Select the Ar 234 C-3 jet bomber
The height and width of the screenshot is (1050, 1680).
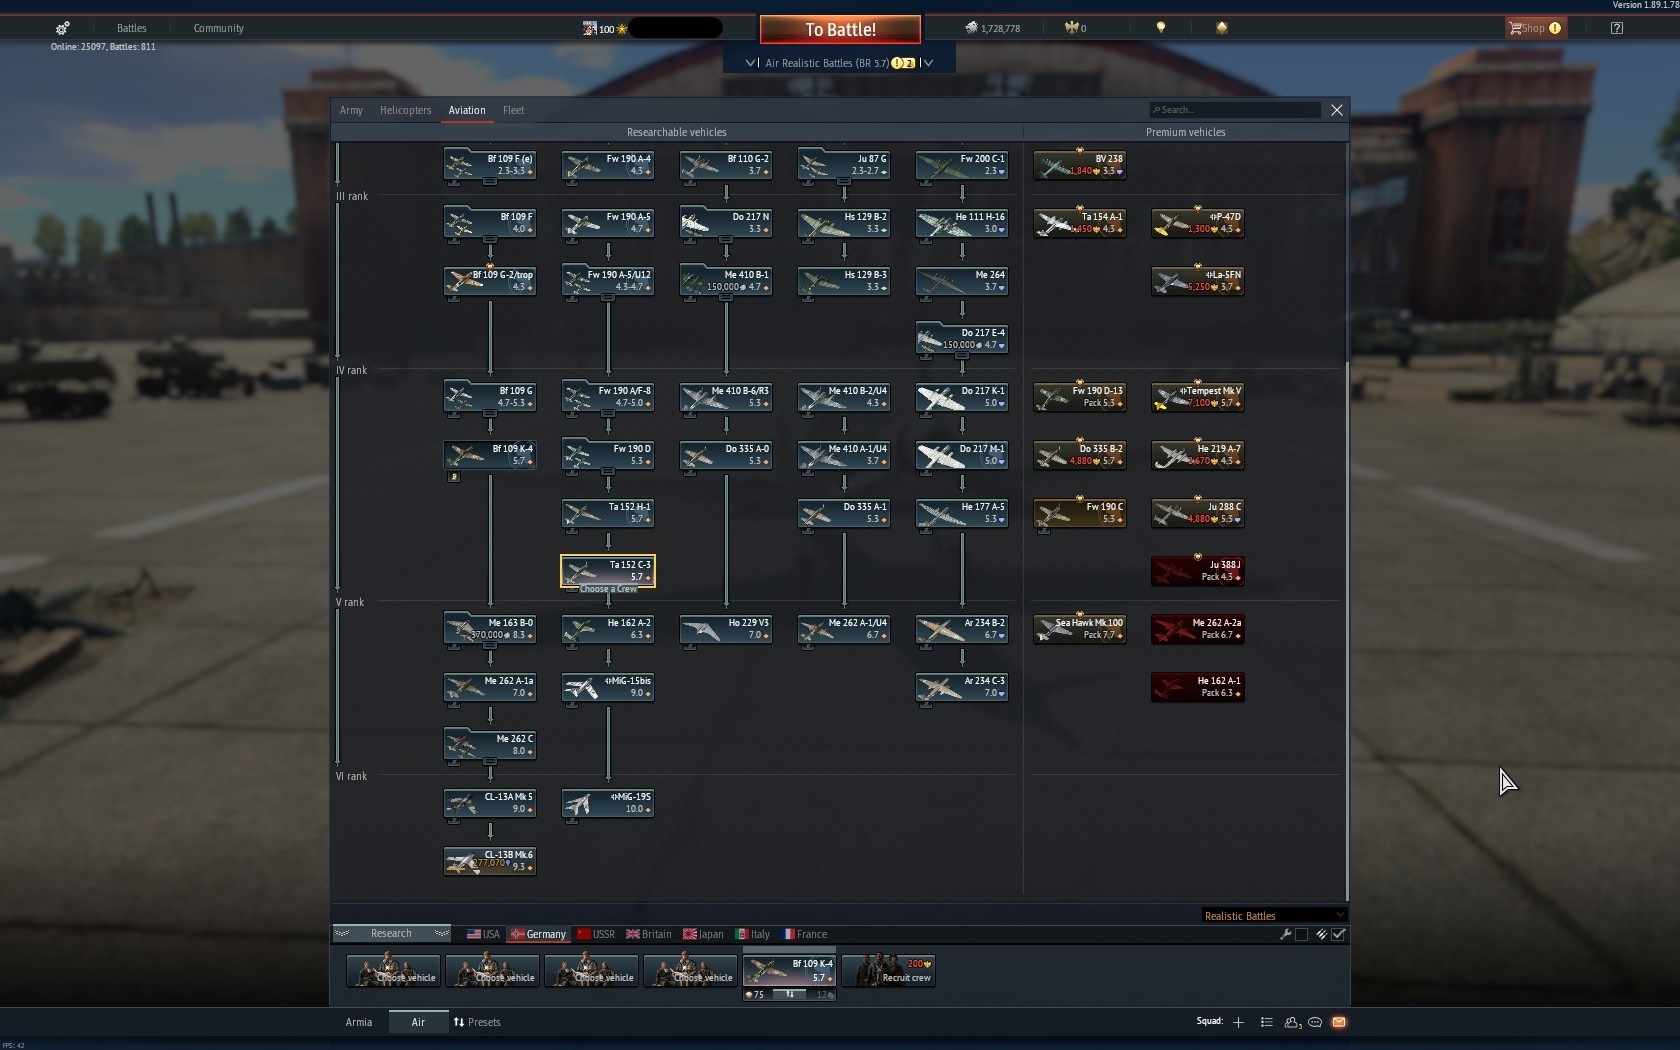(962, 687)
